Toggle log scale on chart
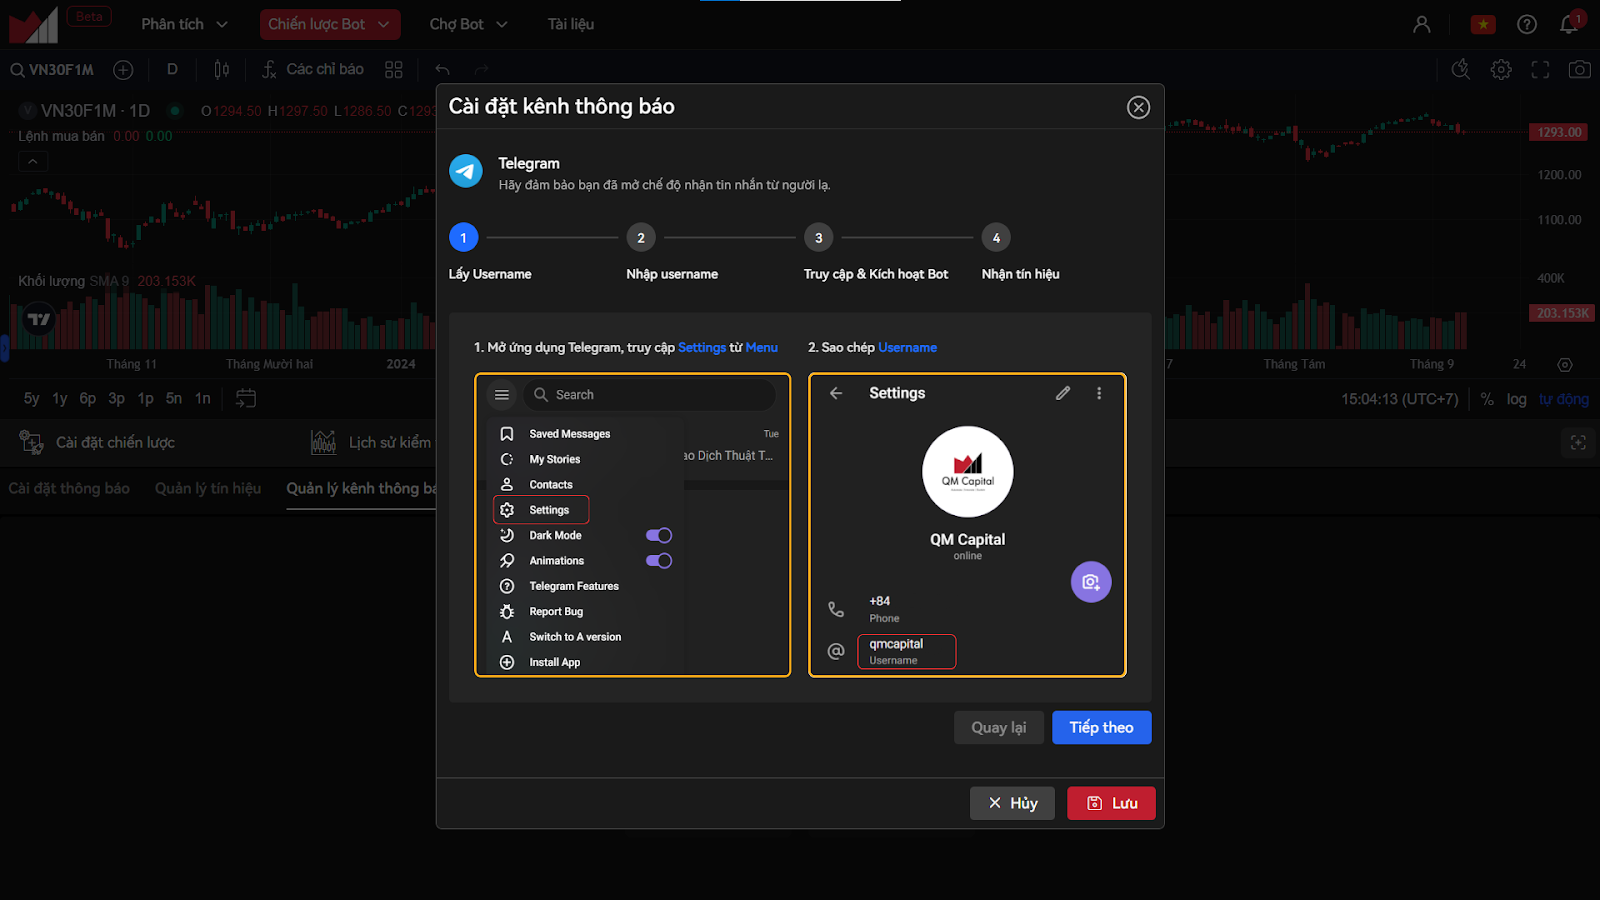 tap(1517, 399)
